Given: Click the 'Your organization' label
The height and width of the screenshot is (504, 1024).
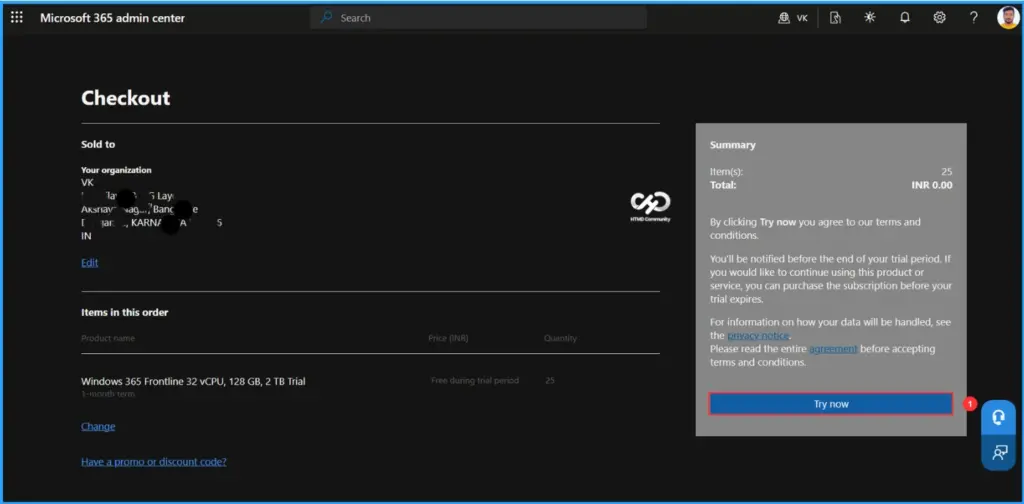Looking at the screenshot, I should [x=116, y=170].
